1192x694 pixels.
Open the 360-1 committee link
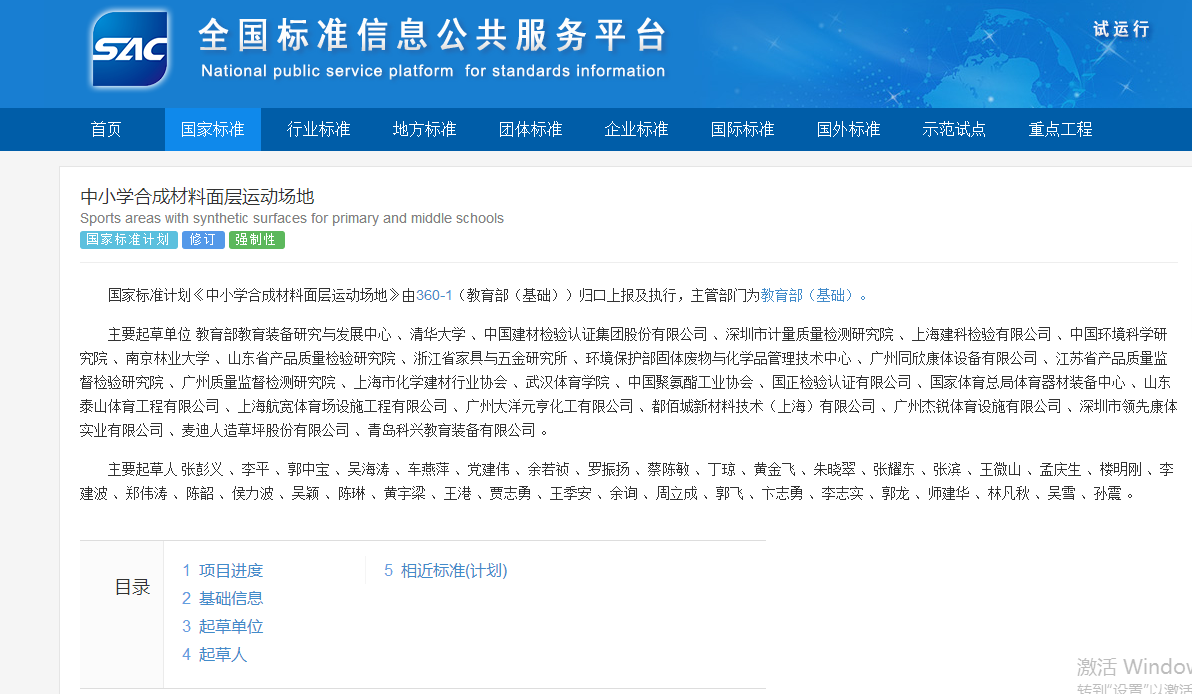(435, 295)
